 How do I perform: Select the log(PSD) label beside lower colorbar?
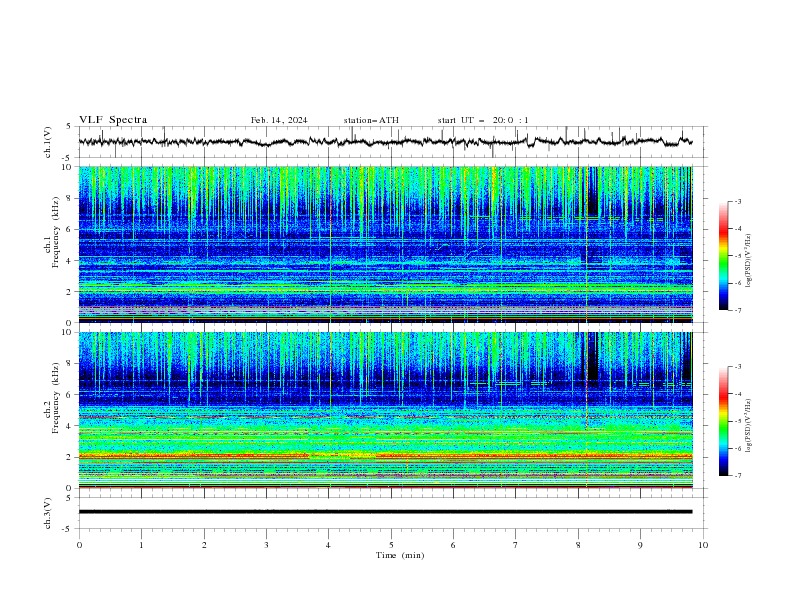click(749, 426)
